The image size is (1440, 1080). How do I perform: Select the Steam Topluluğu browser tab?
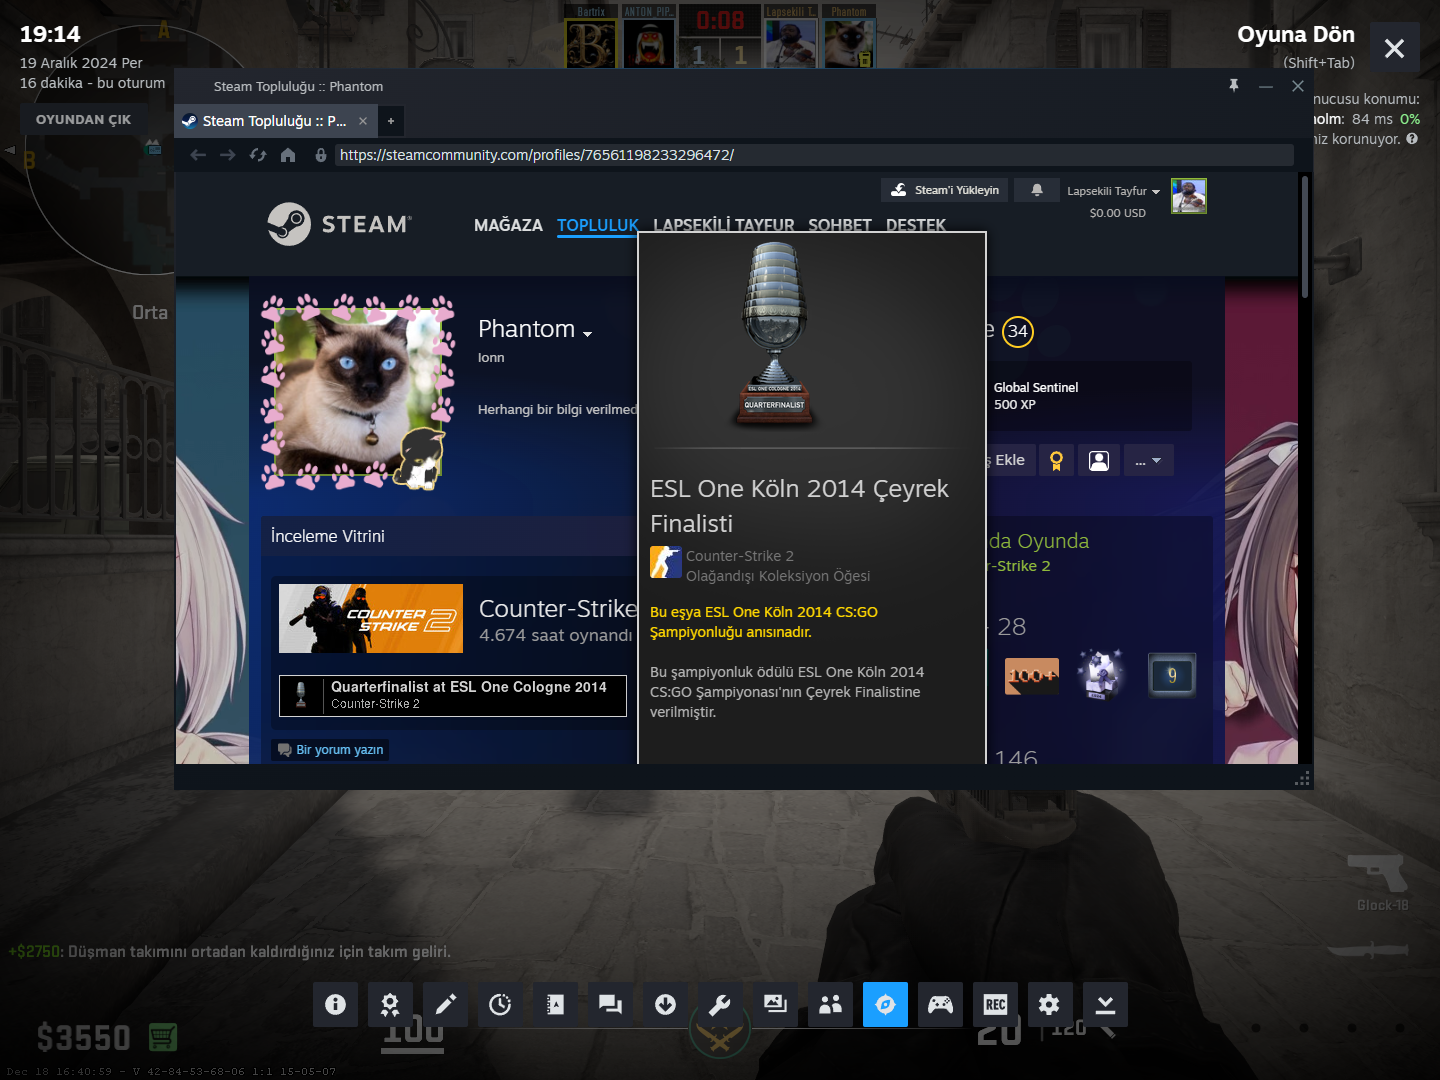274,121
